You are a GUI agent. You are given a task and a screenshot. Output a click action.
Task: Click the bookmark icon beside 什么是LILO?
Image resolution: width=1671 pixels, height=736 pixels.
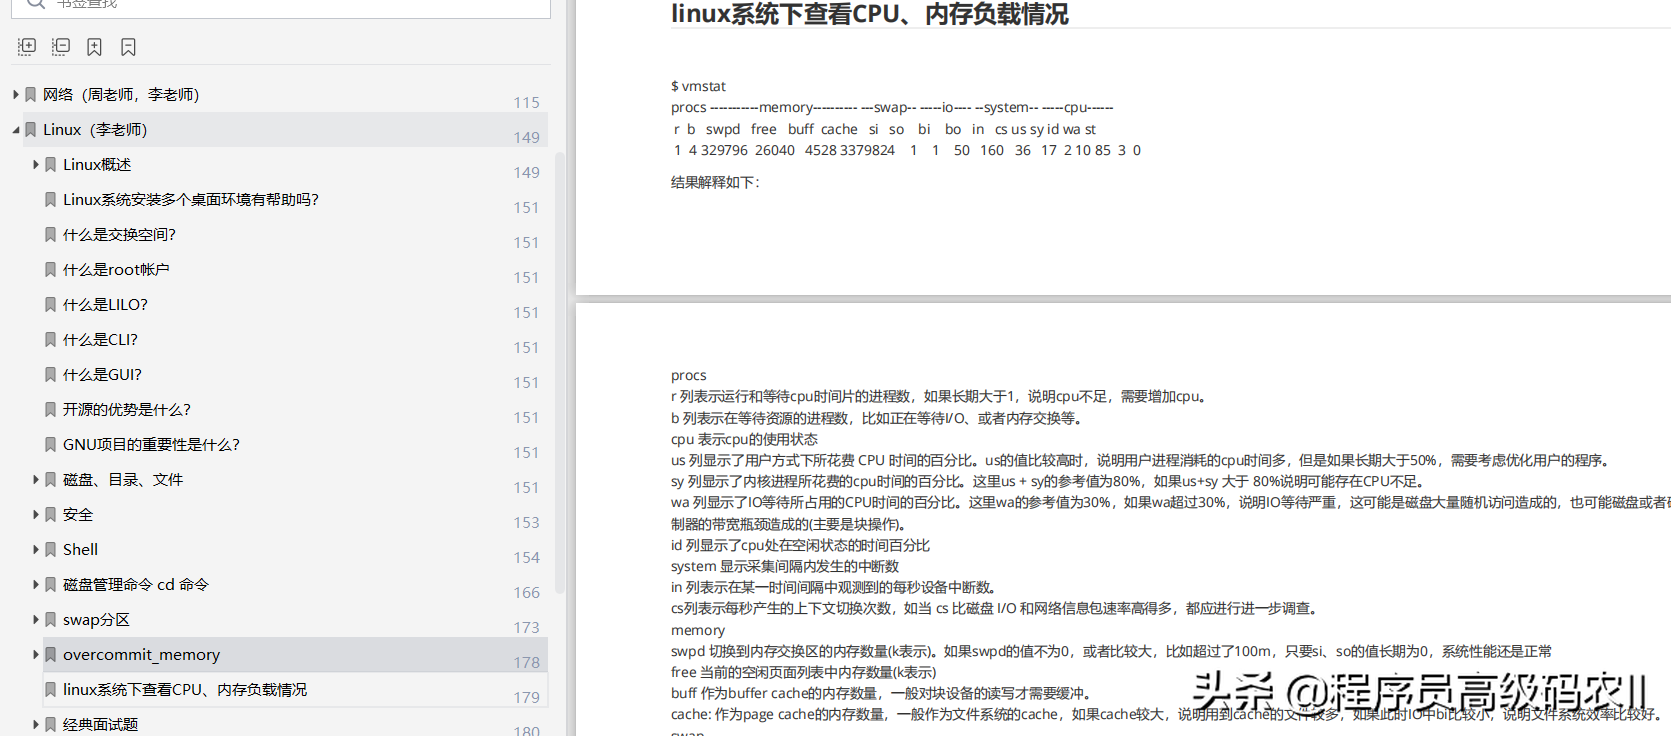[50, 304]
